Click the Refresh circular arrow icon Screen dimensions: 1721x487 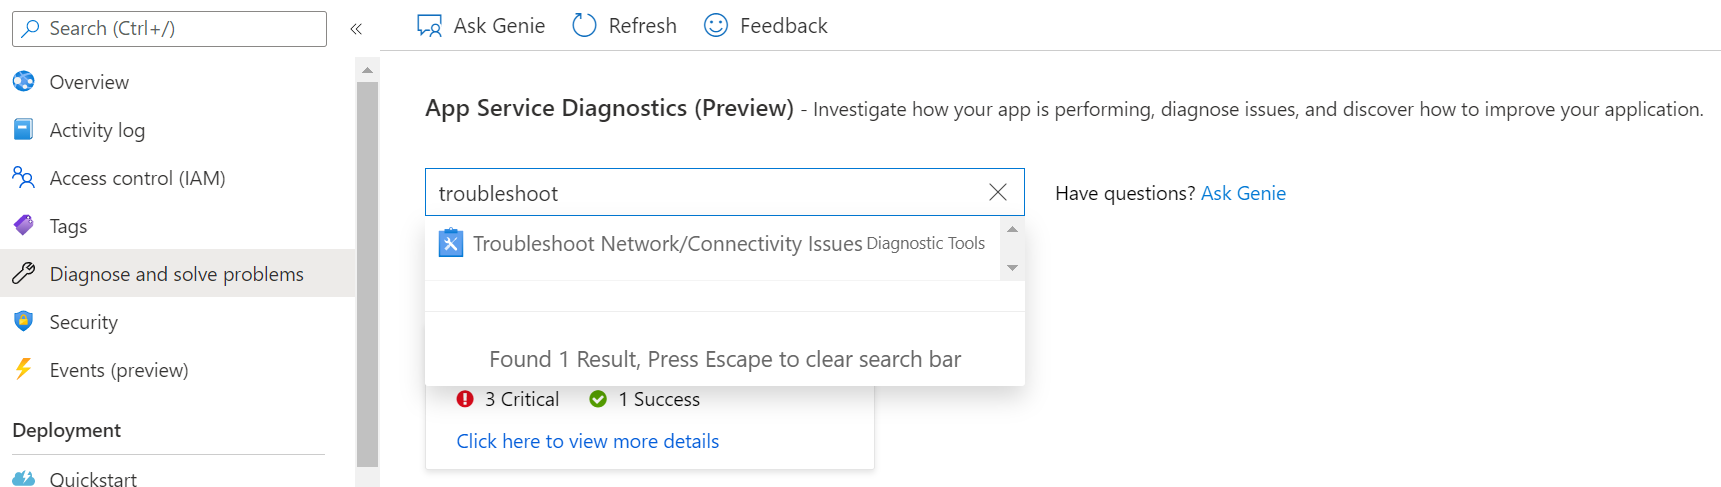pos(584,26)
